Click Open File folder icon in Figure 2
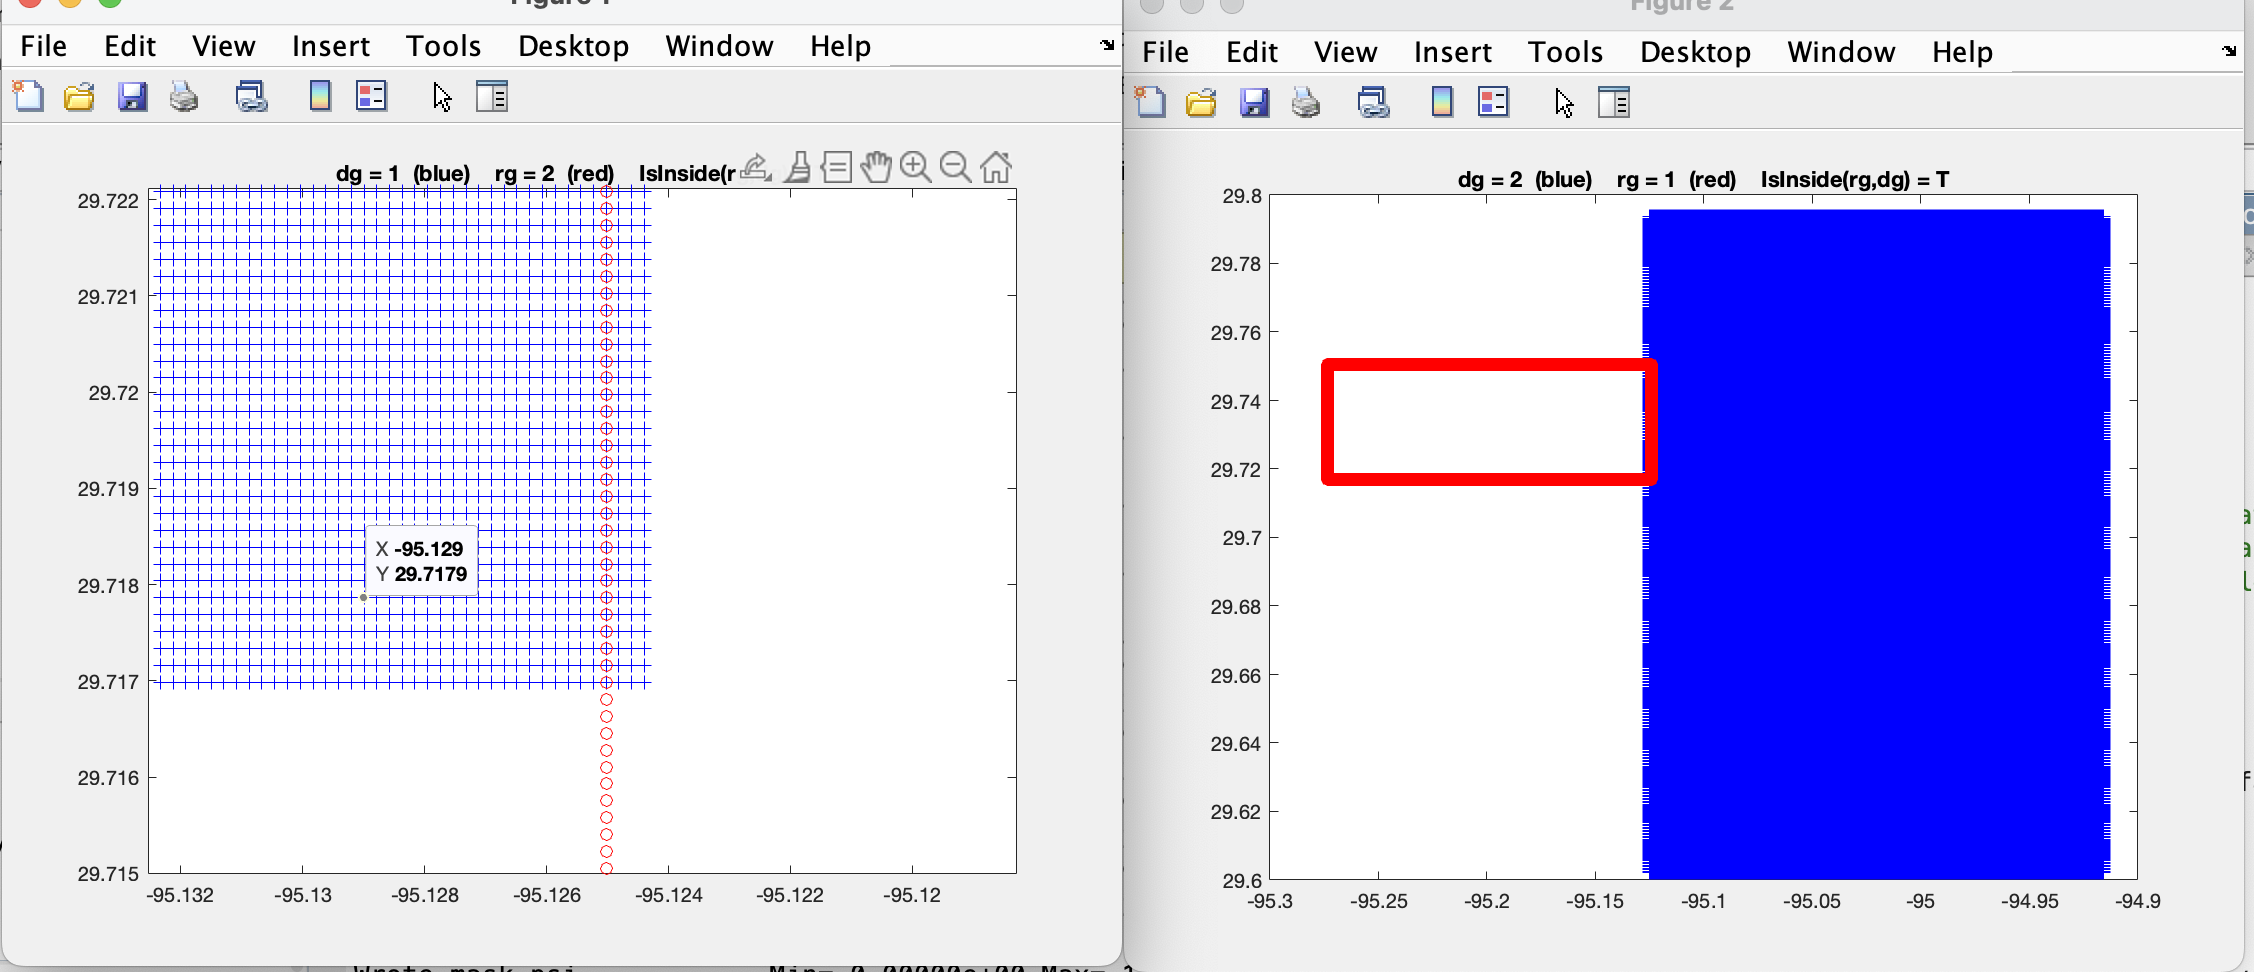 [x=1200, y=102]
